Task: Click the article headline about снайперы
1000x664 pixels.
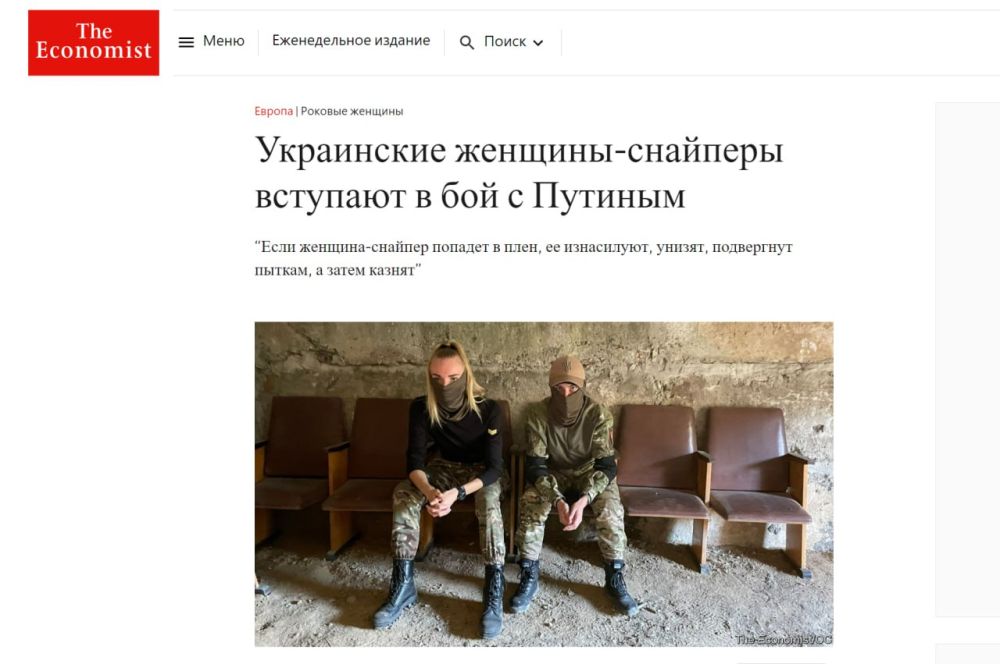Action: [518, 172]
